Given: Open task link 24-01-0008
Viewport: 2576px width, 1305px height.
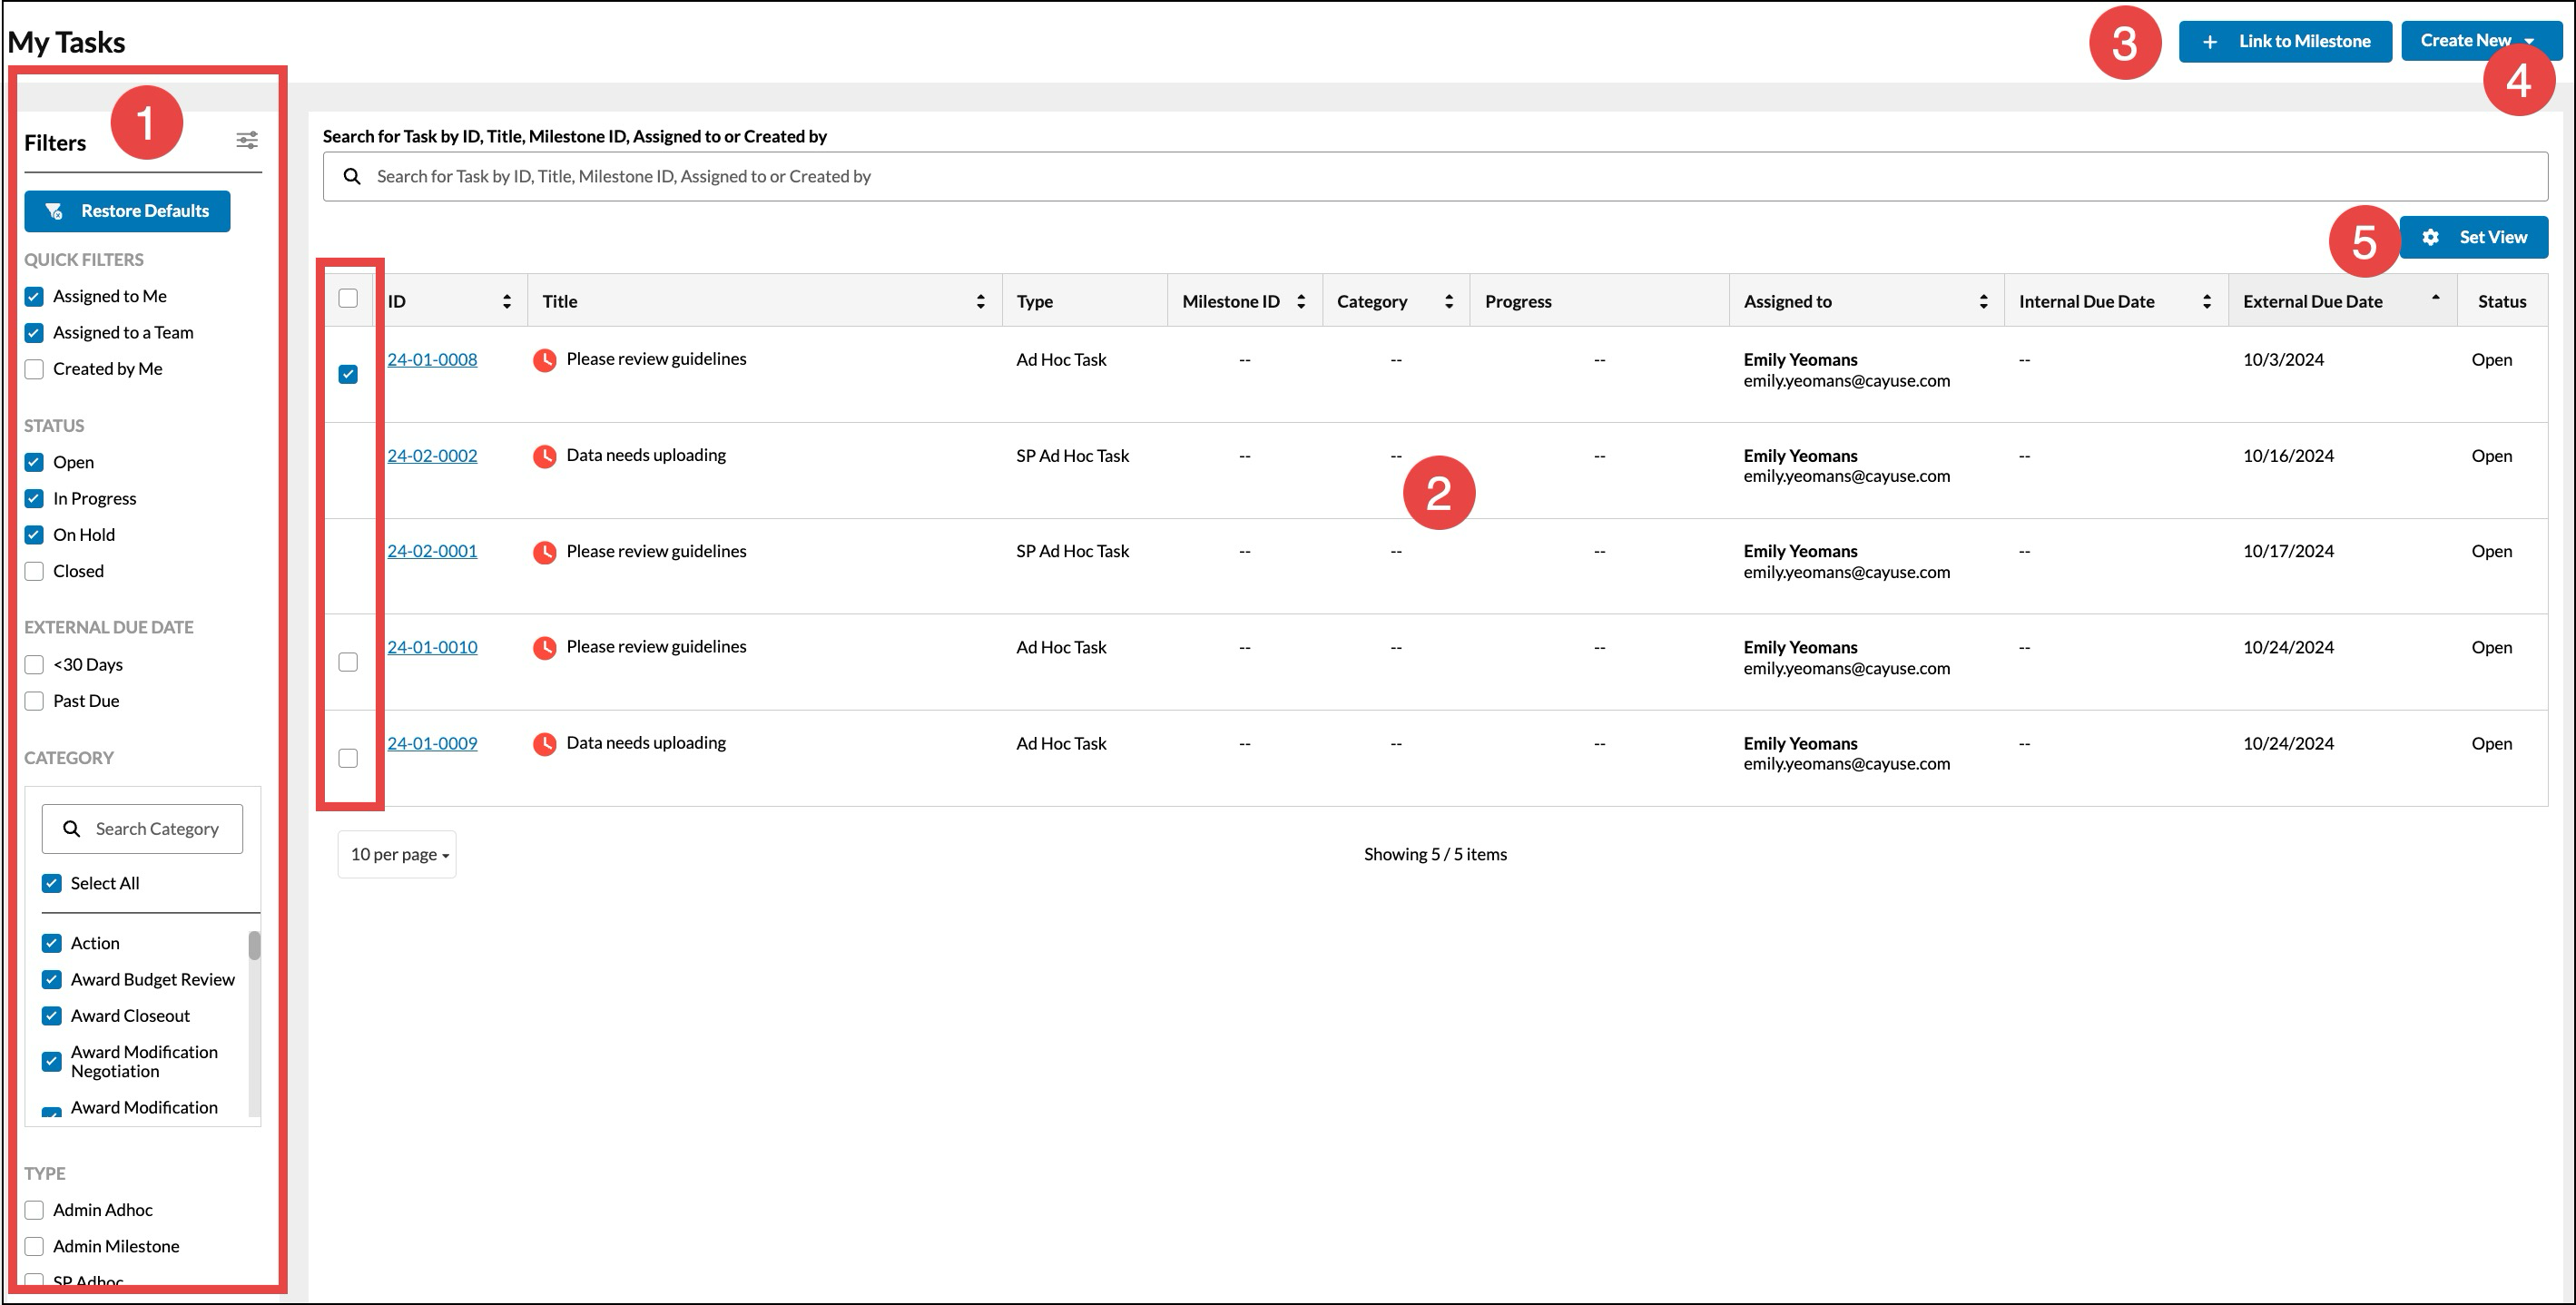Looking at the screenshot, I should point(432,359).
